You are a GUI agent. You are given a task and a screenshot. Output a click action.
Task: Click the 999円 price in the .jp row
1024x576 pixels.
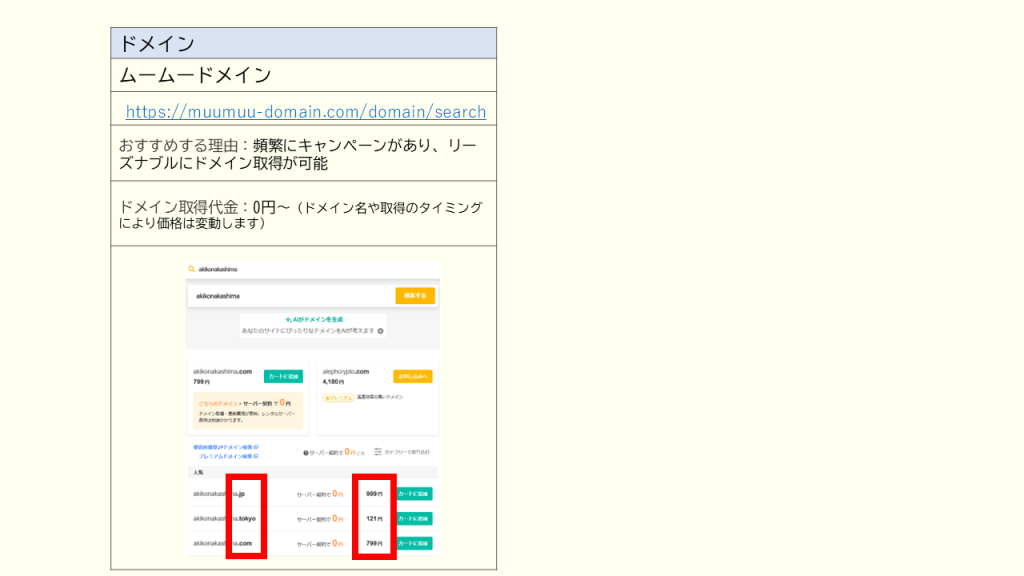click(x=374, y=494)
